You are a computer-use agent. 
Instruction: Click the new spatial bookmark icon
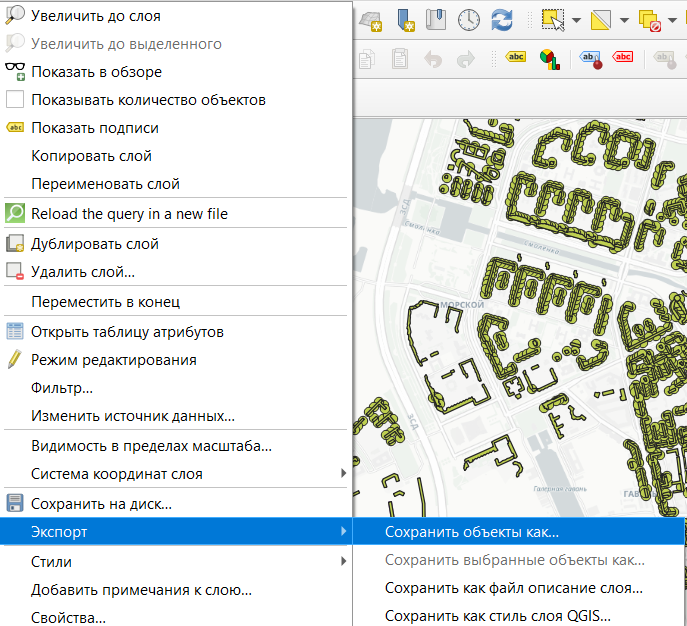tap(406, 20)
